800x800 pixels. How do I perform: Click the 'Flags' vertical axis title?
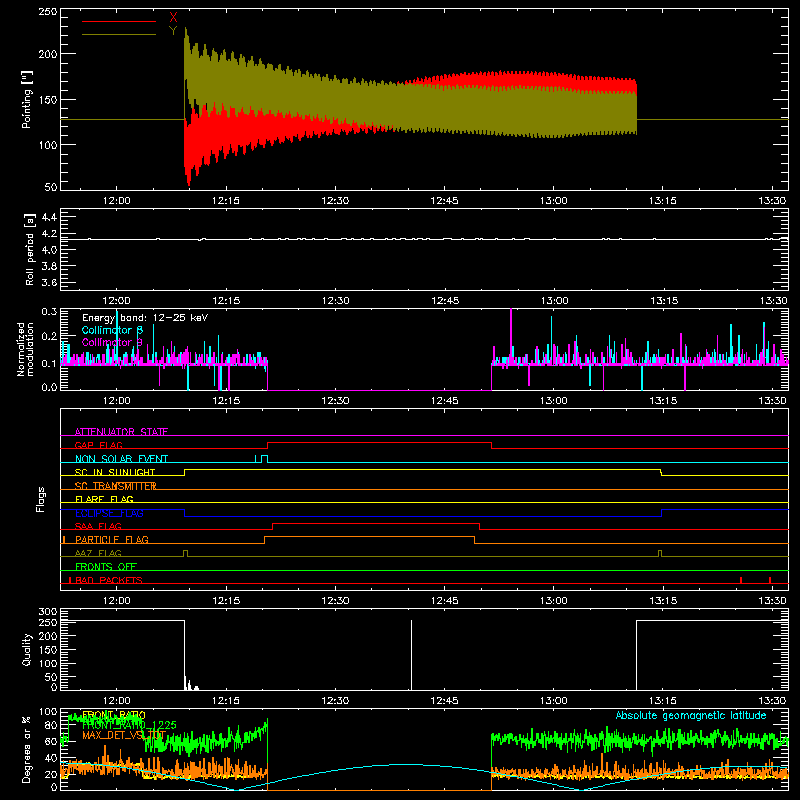tap(41, 499)
